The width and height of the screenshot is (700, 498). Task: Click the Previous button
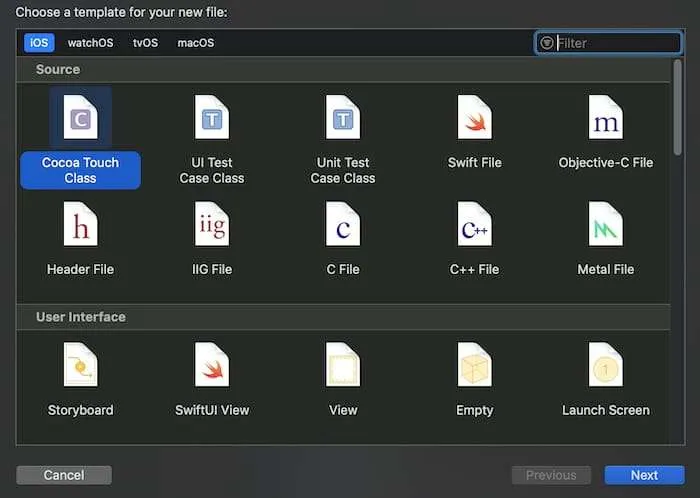(x=551, y=475)
